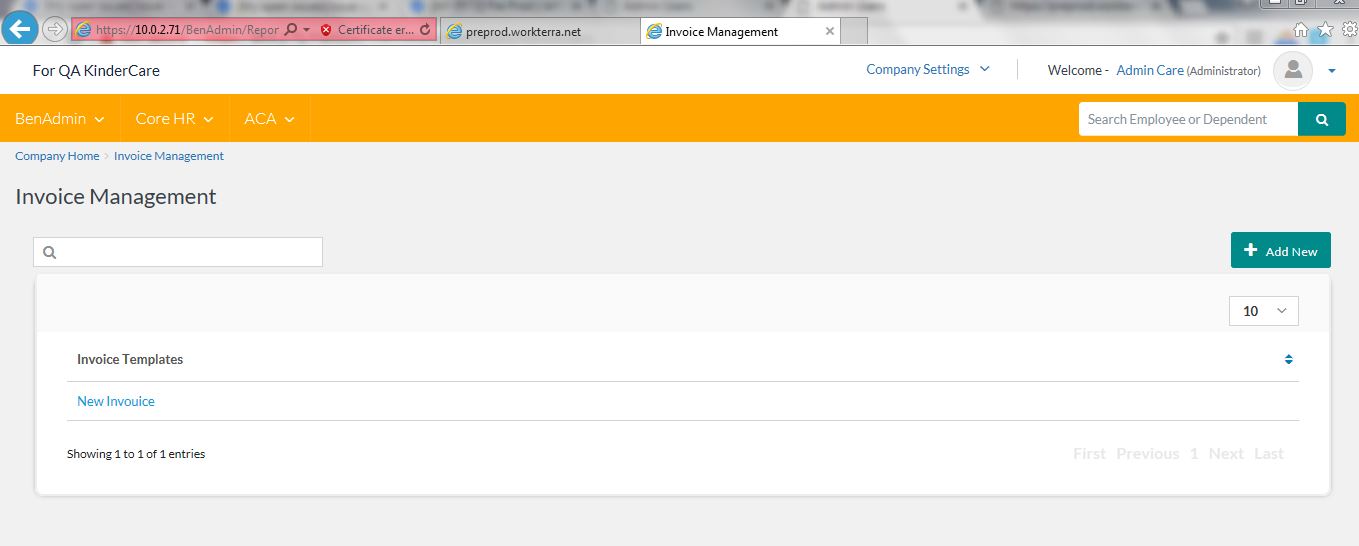The image size is (1359, 546).
Task: Expand the arrow next to user avatar
Action: (1331, 71)
